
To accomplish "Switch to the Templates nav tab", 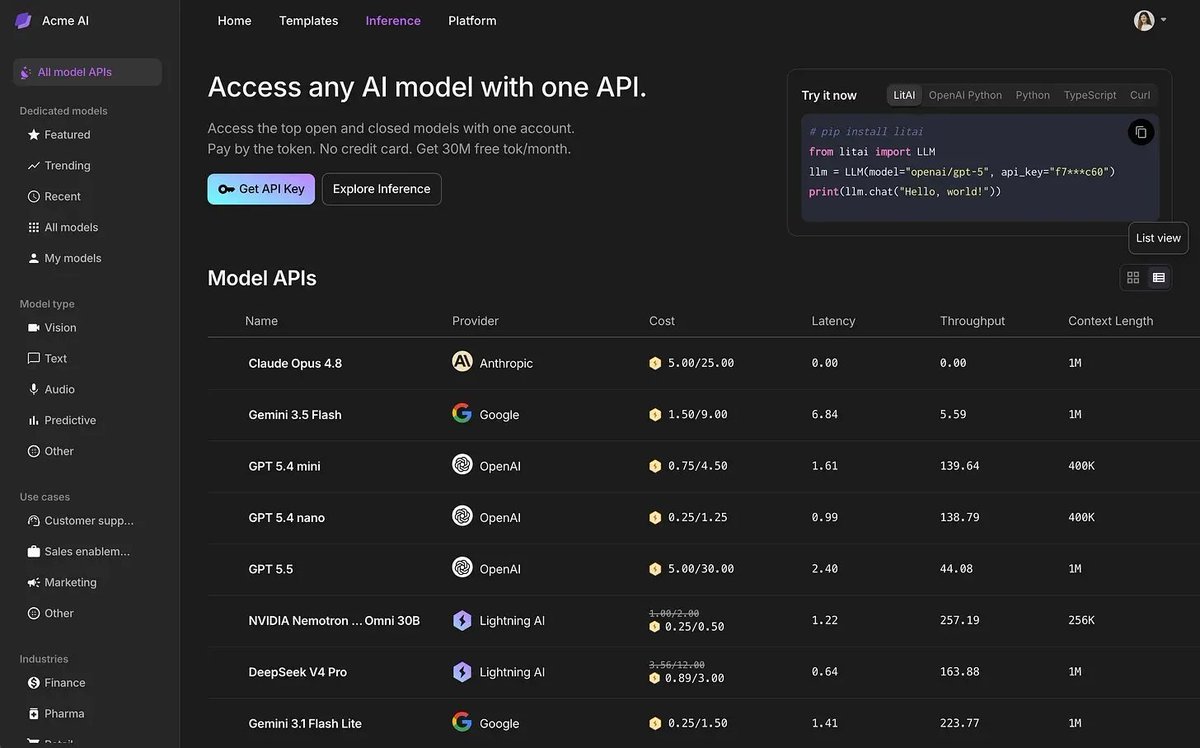I will (308, 21).
